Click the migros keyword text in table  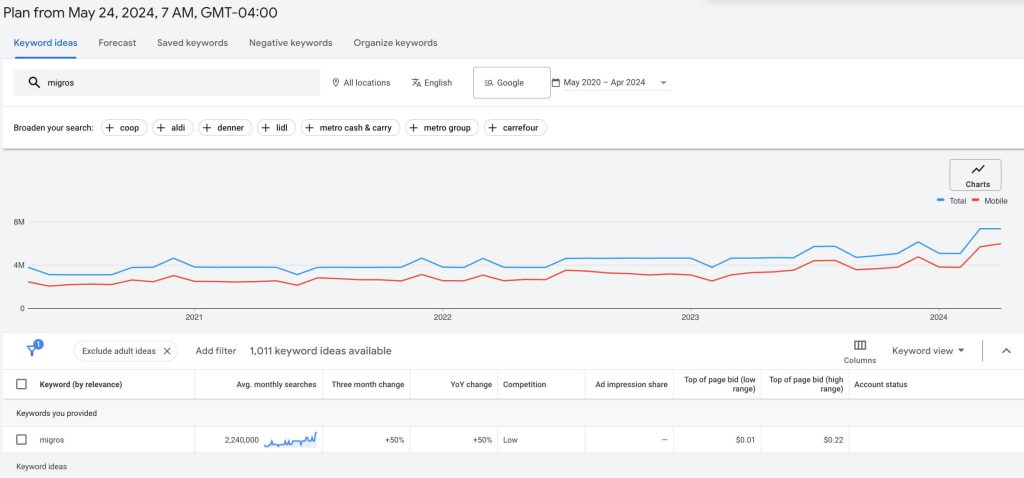[x=52, y=440]
